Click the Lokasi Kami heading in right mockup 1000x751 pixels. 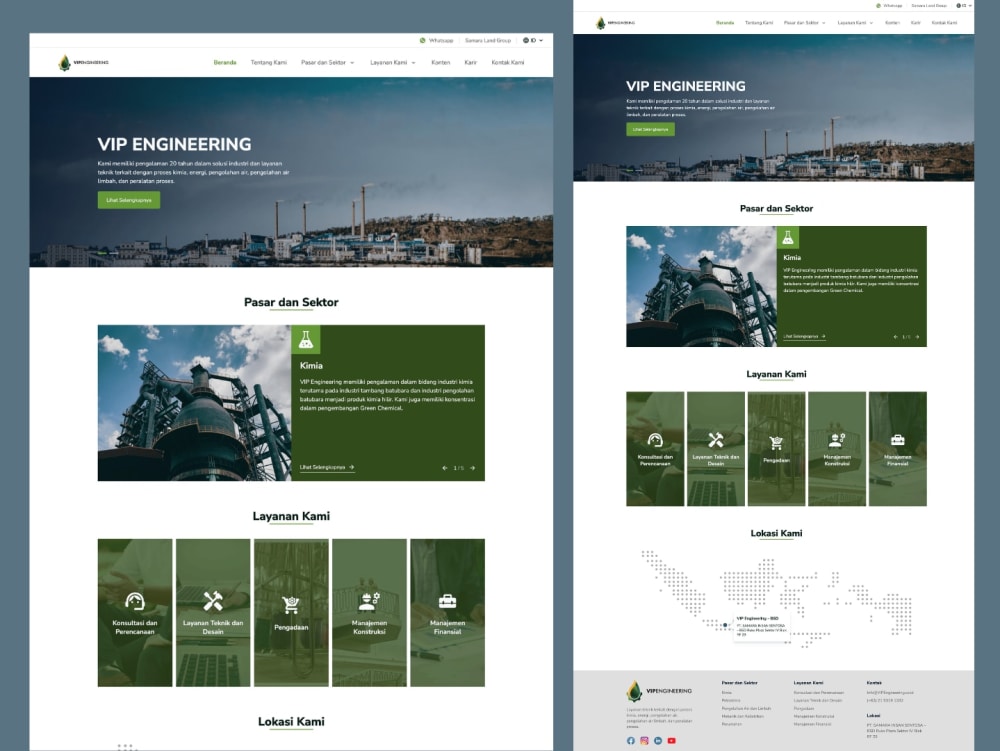tap(776, 533)
